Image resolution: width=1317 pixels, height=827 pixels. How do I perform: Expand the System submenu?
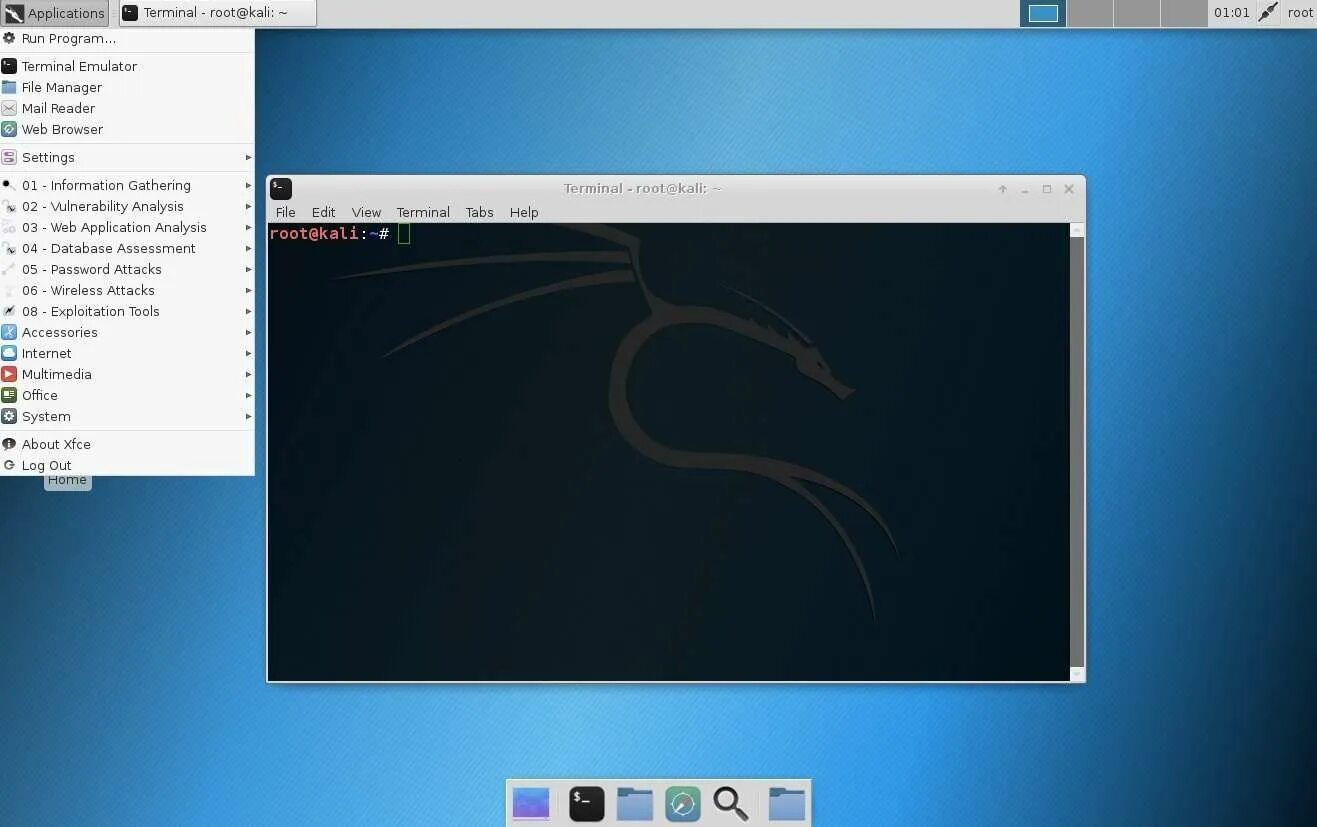click(x=127, y=416)
